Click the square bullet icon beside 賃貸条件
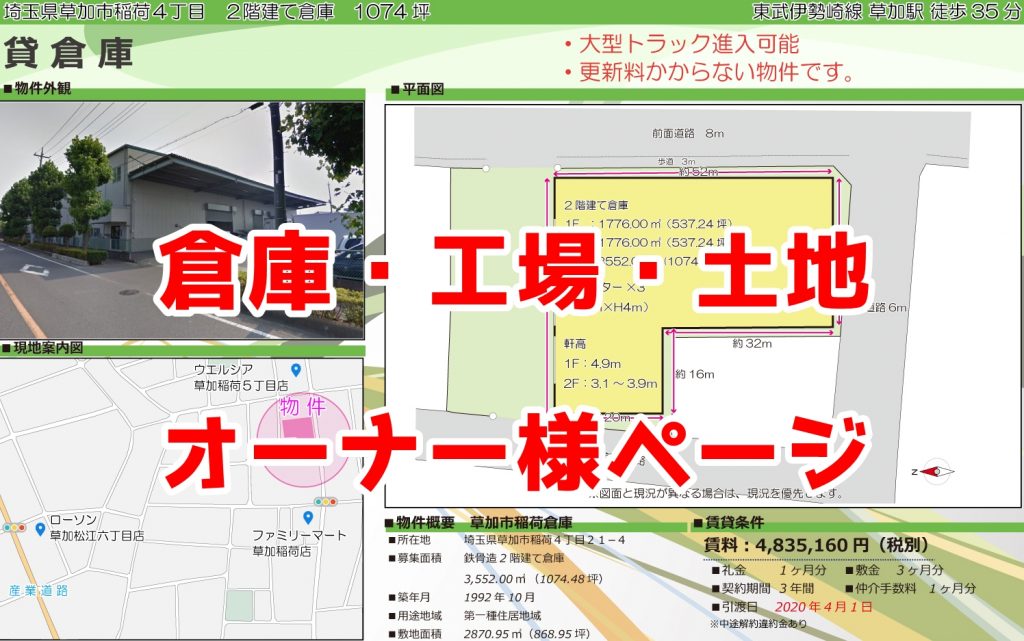Screen dimensions: 1024x641 point(699,525)
